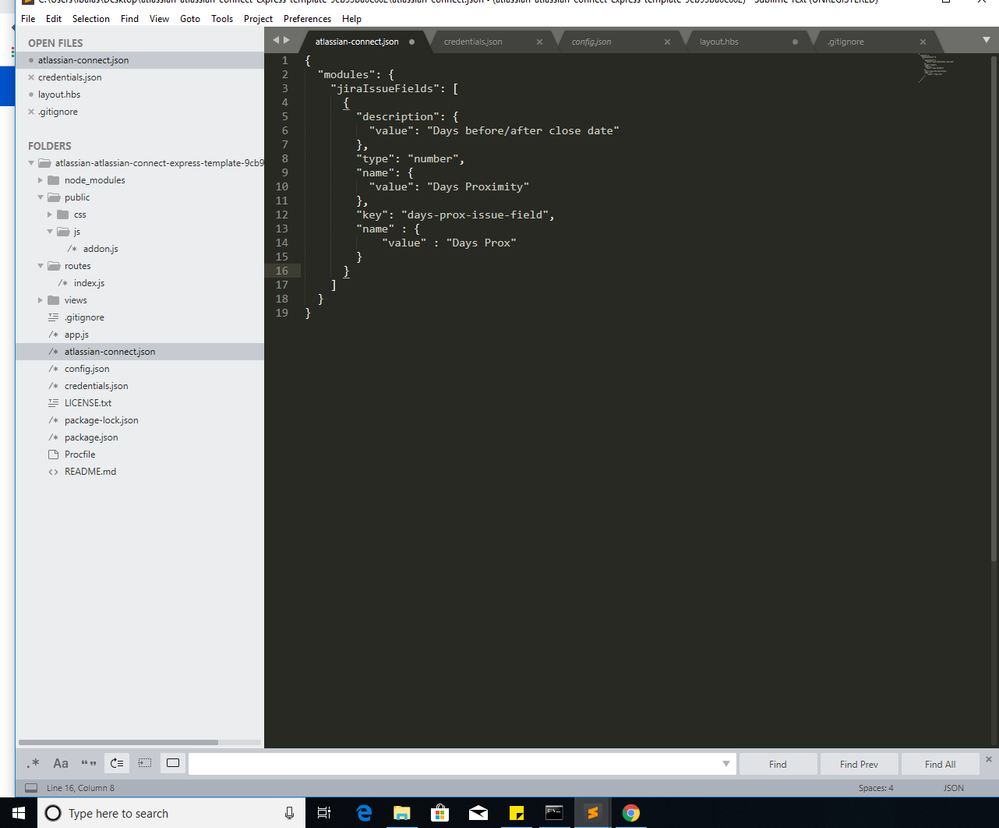Open the View menu
Viewport: 999px width, 828px height.
coord(159,18)
